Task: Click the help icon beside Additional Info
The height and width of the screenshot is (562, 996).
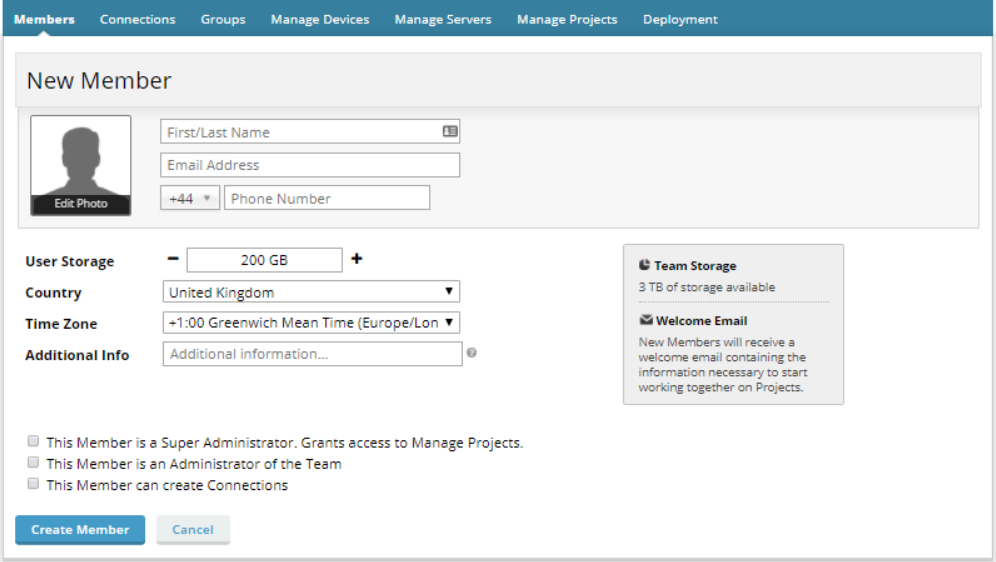Action: click(x=471, y=352)
